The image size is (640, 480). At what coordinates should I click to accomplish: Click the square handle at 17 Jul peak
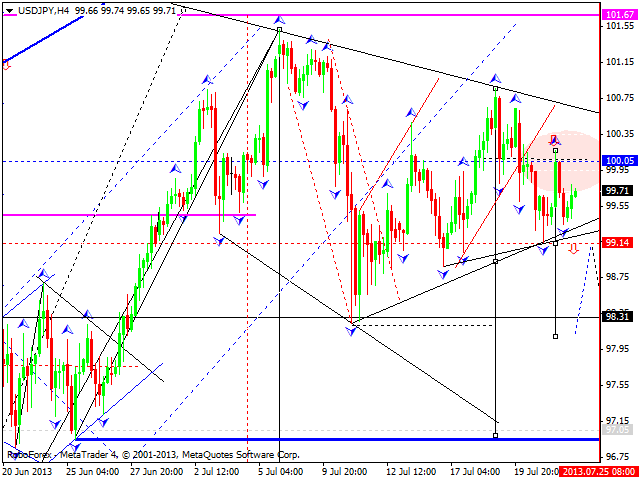pyautogui.click(x=495, y=89)
